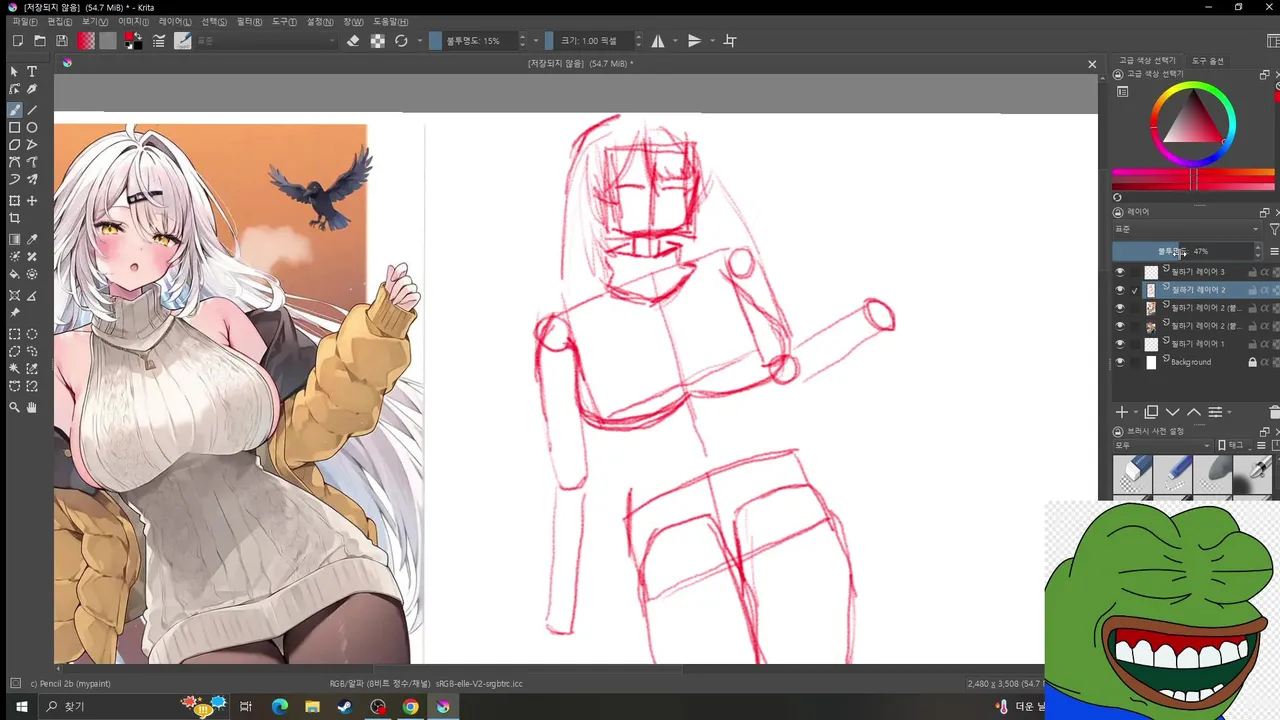Select the Rectangular Selection tool
Viewport: 1280px width, 720px height.
click(14, 335)
